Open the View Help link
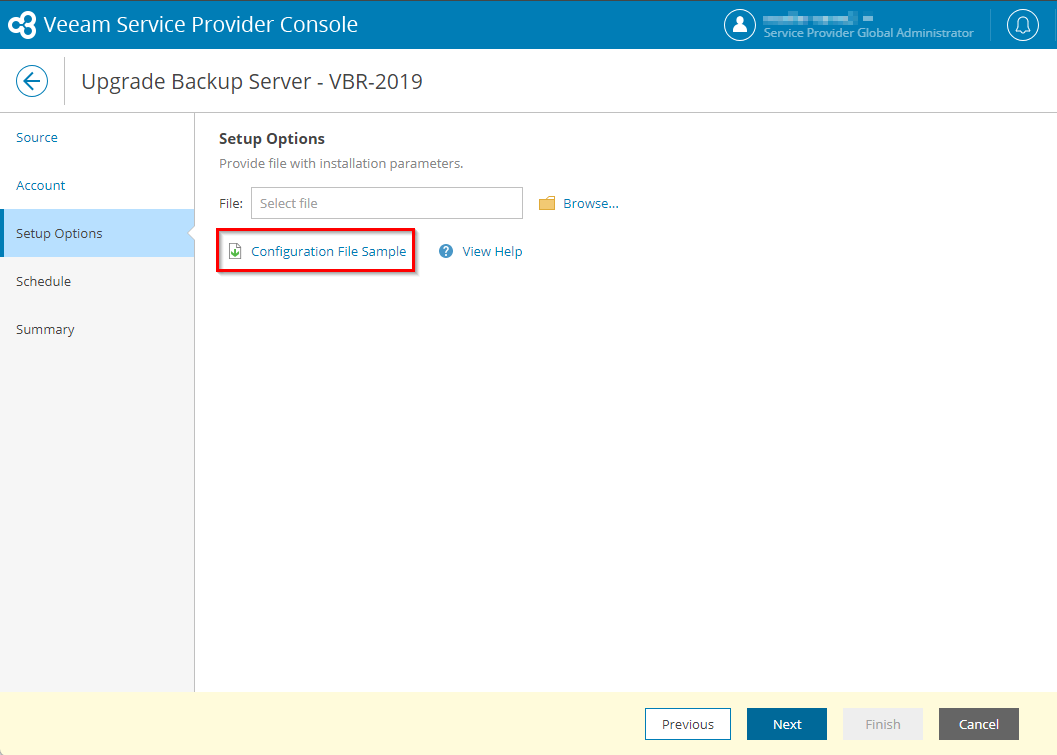The height and width of the screenshot is (755, 1057). (x=492, y=251)
